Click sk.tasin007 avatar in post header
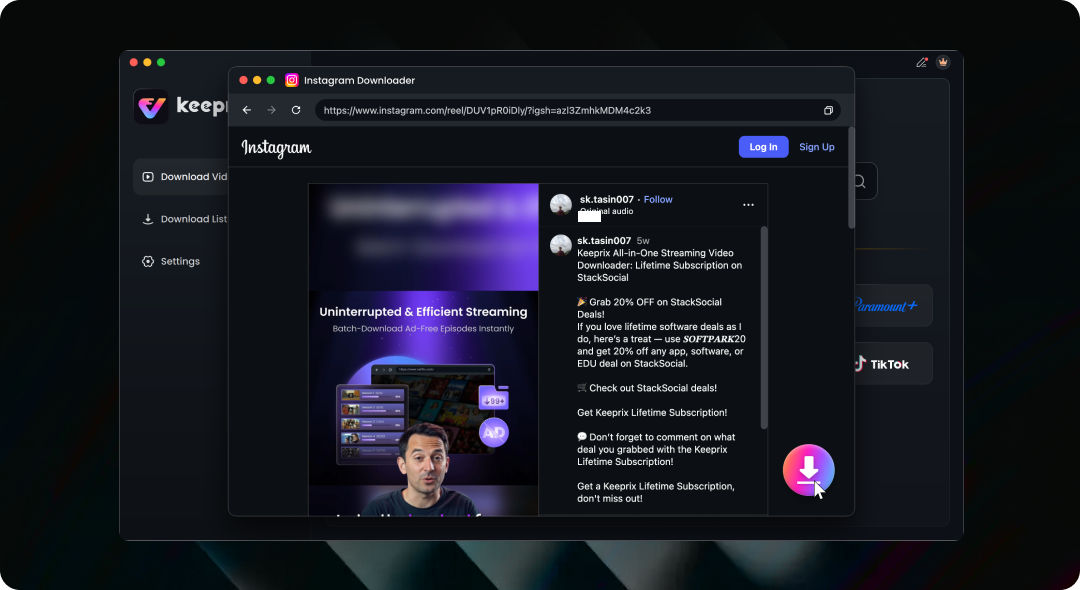Viewport: 1080px width, 590px height. (561, 204)
